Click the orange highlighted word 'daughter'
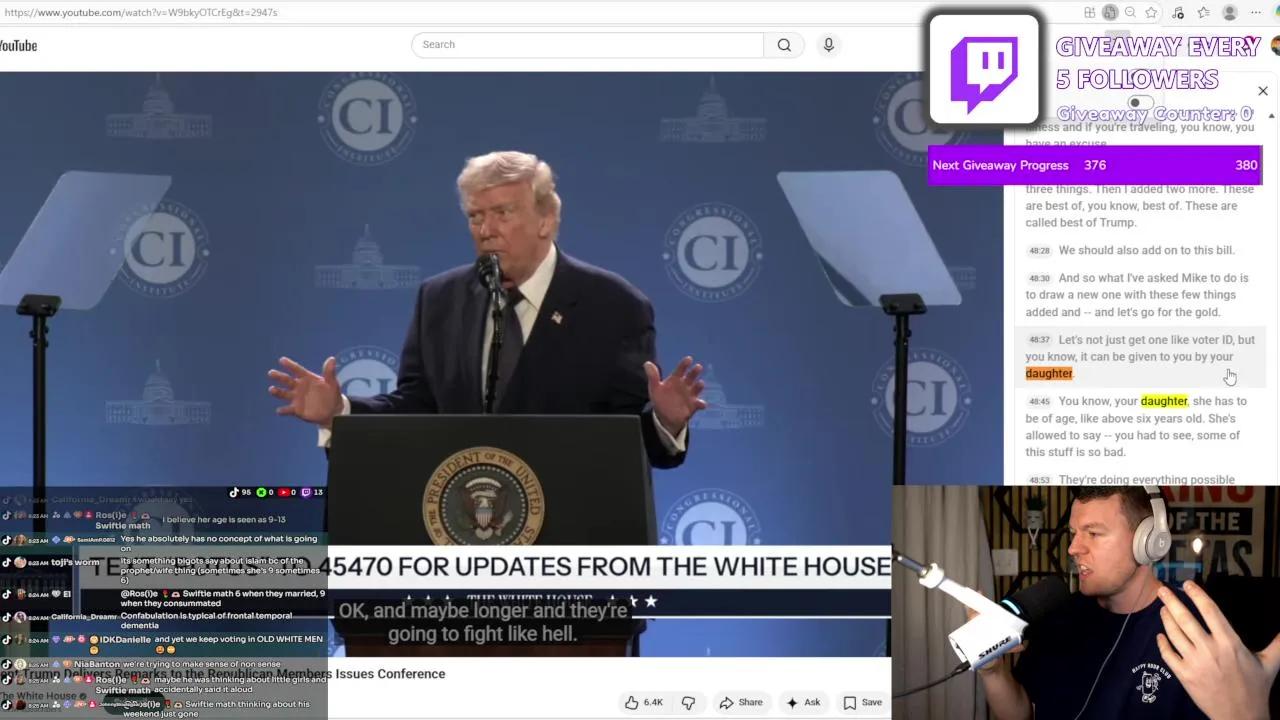 [1049, 373]
